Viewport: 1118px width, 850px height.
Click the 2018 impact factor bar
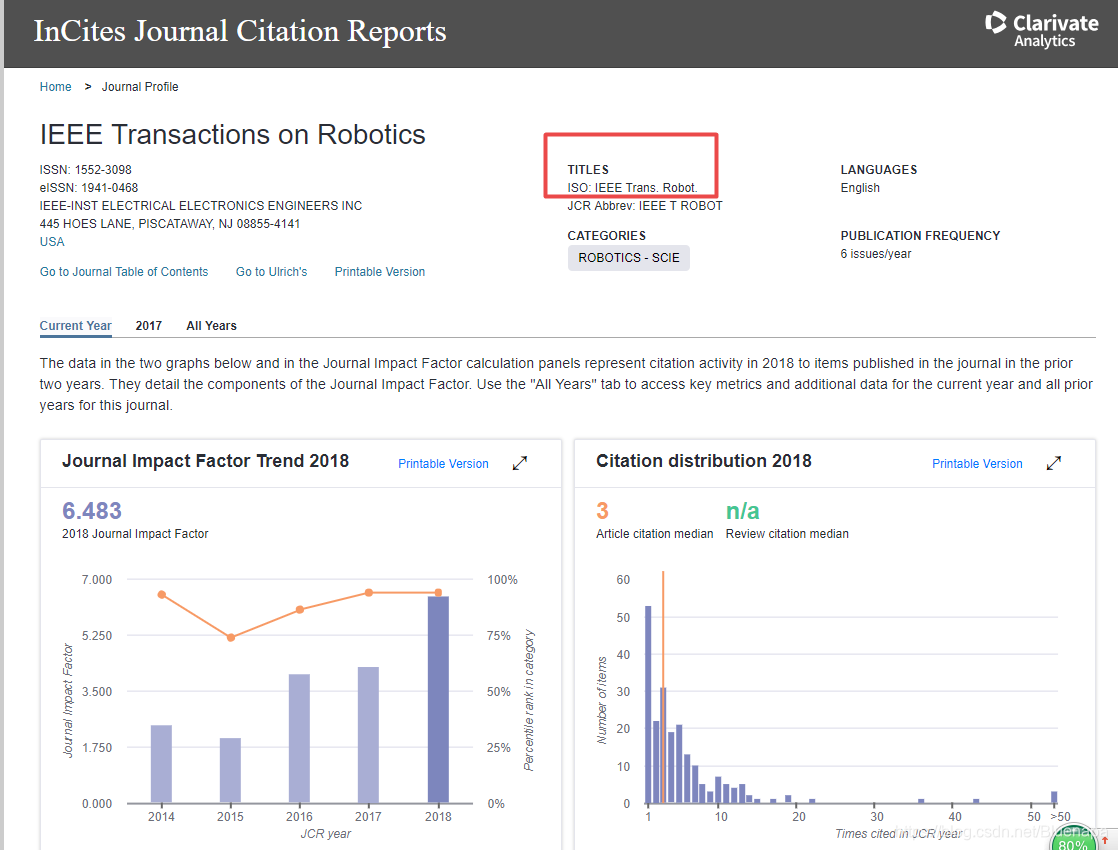click(439, 700)
